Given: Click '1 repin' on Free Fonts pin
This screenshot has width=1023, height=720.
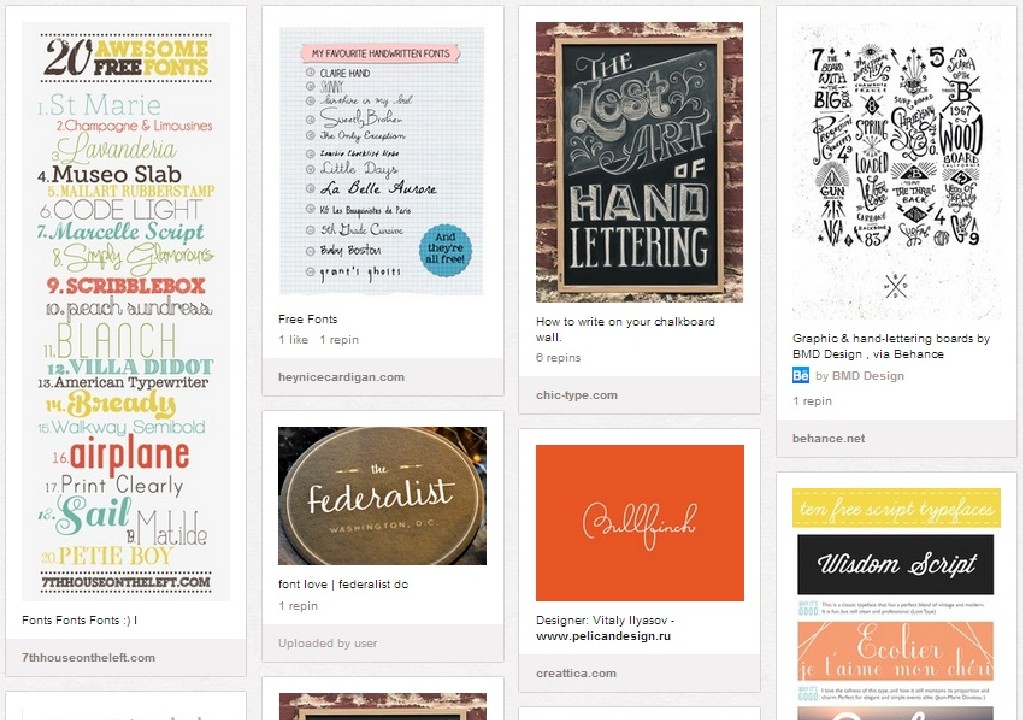Looking at the screenshot, I should point(339,340).
